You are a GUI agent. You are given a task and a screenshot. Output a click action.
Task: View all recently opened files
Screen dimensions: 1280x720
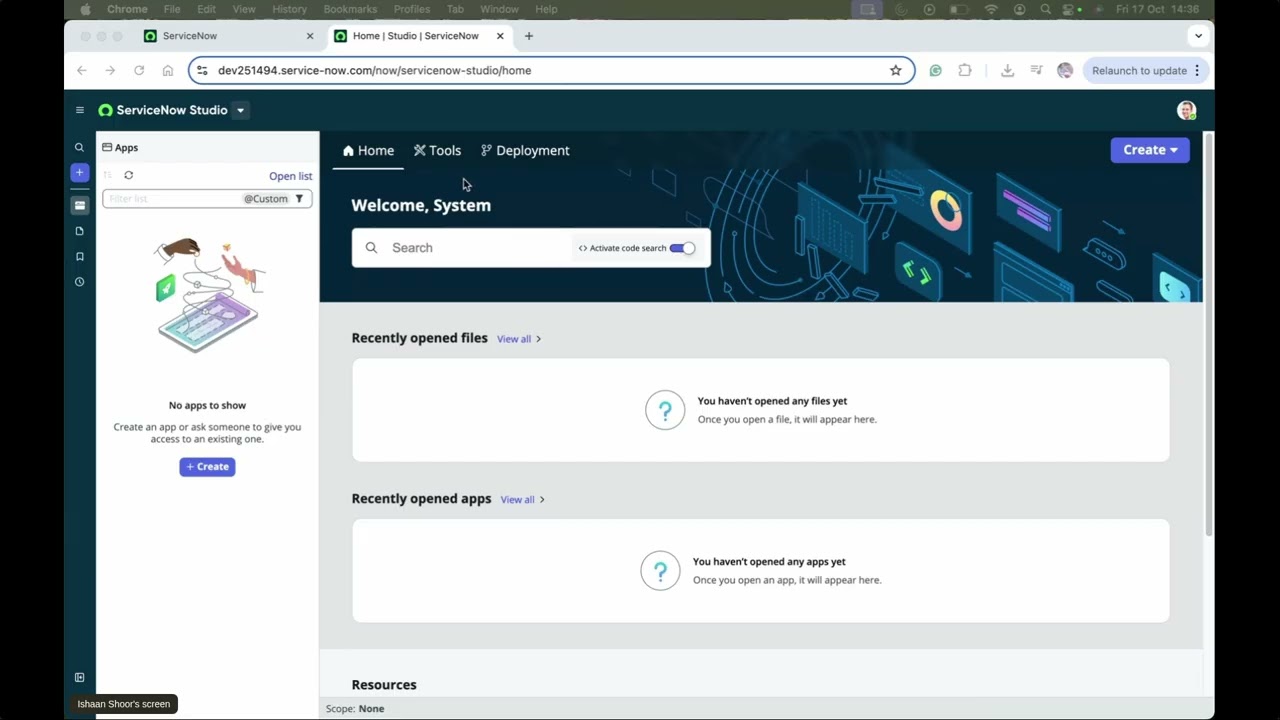(519, 339)
